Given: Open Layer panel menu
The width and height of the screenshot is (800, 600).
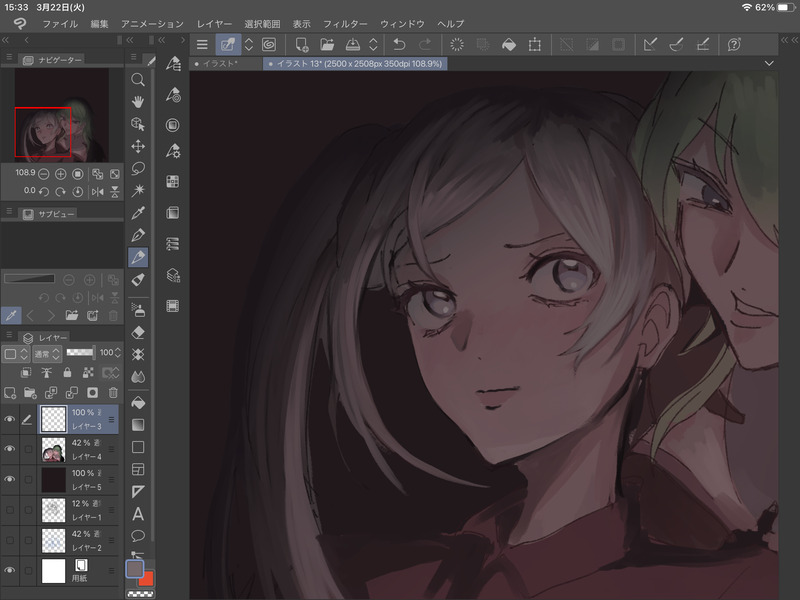Looking at the screenshot, I should pos(9,335).
